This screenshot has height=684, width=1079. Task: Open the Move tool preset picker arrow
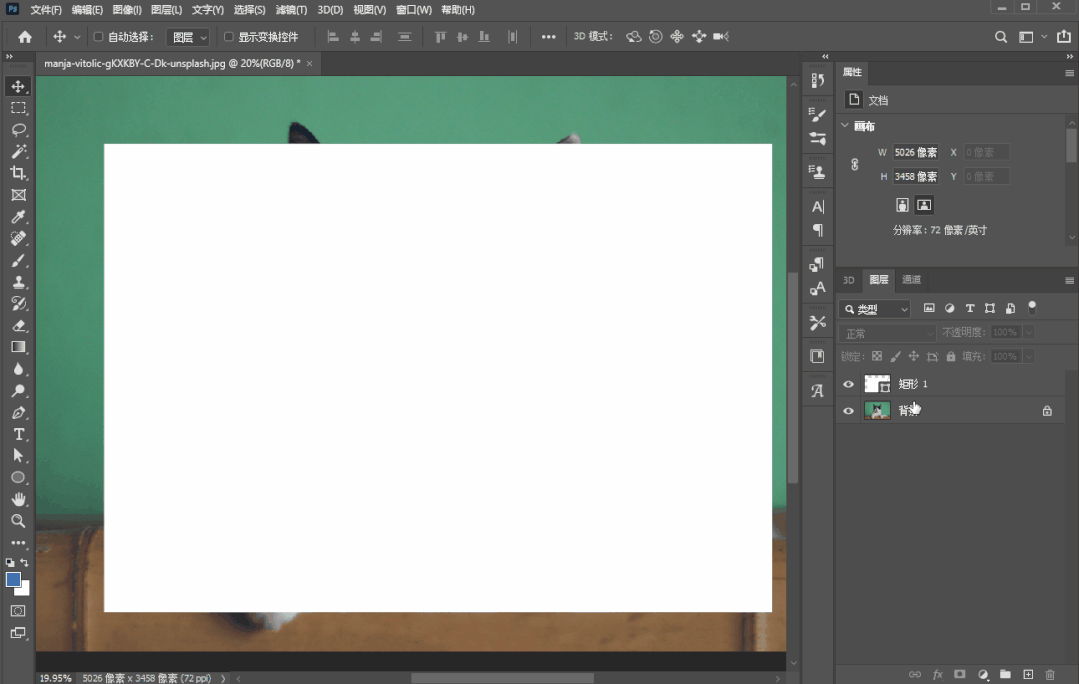pos(77,37)
